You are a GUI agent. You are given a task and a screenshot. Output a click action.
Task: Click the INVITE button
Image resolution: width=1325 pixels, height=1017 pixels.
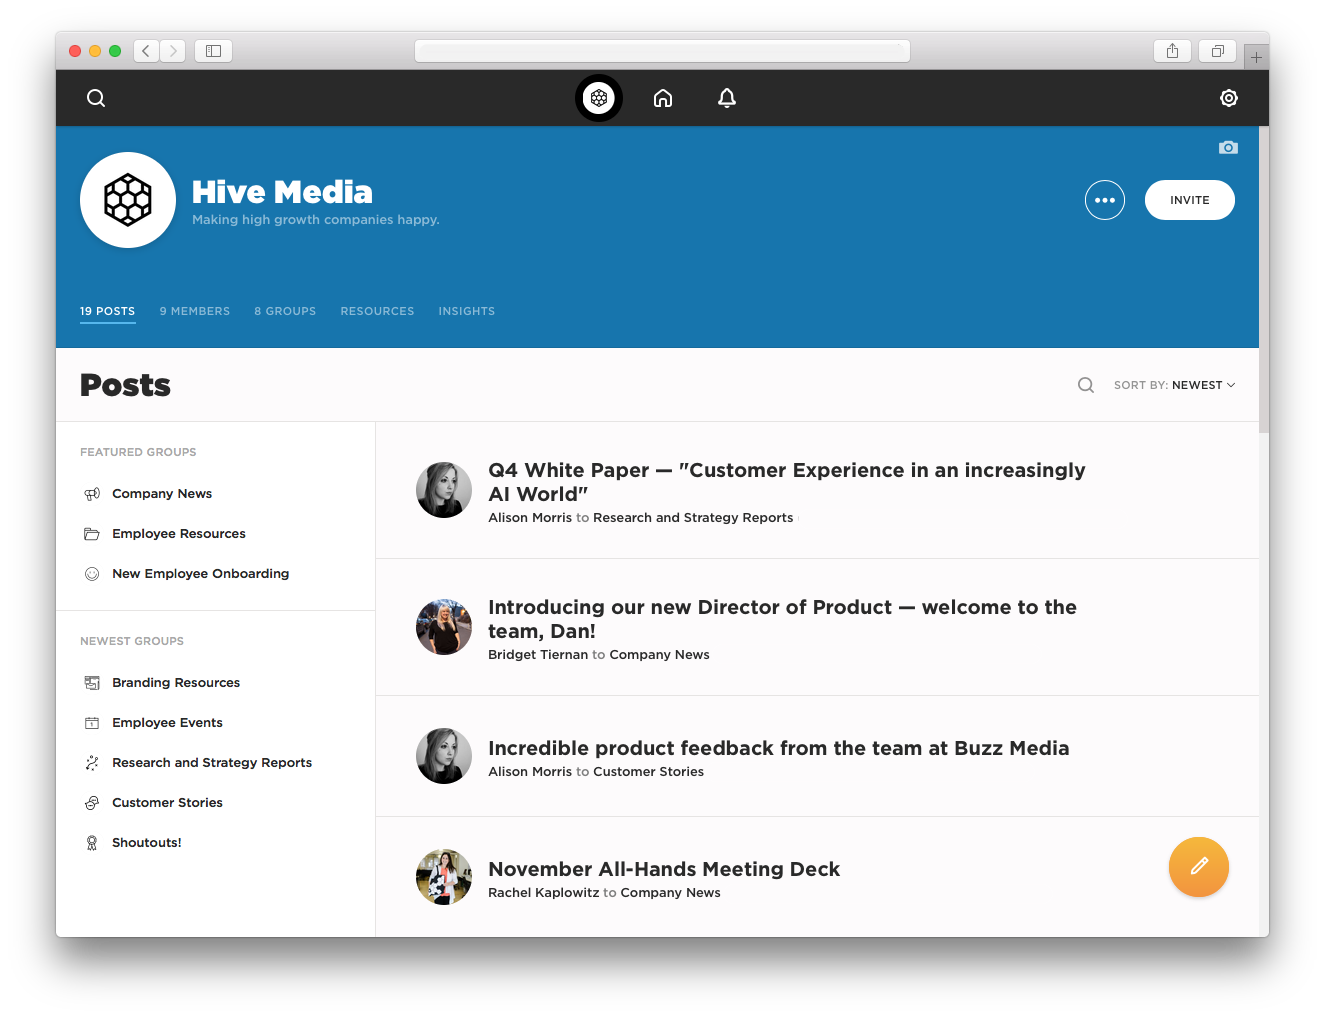1190,200
